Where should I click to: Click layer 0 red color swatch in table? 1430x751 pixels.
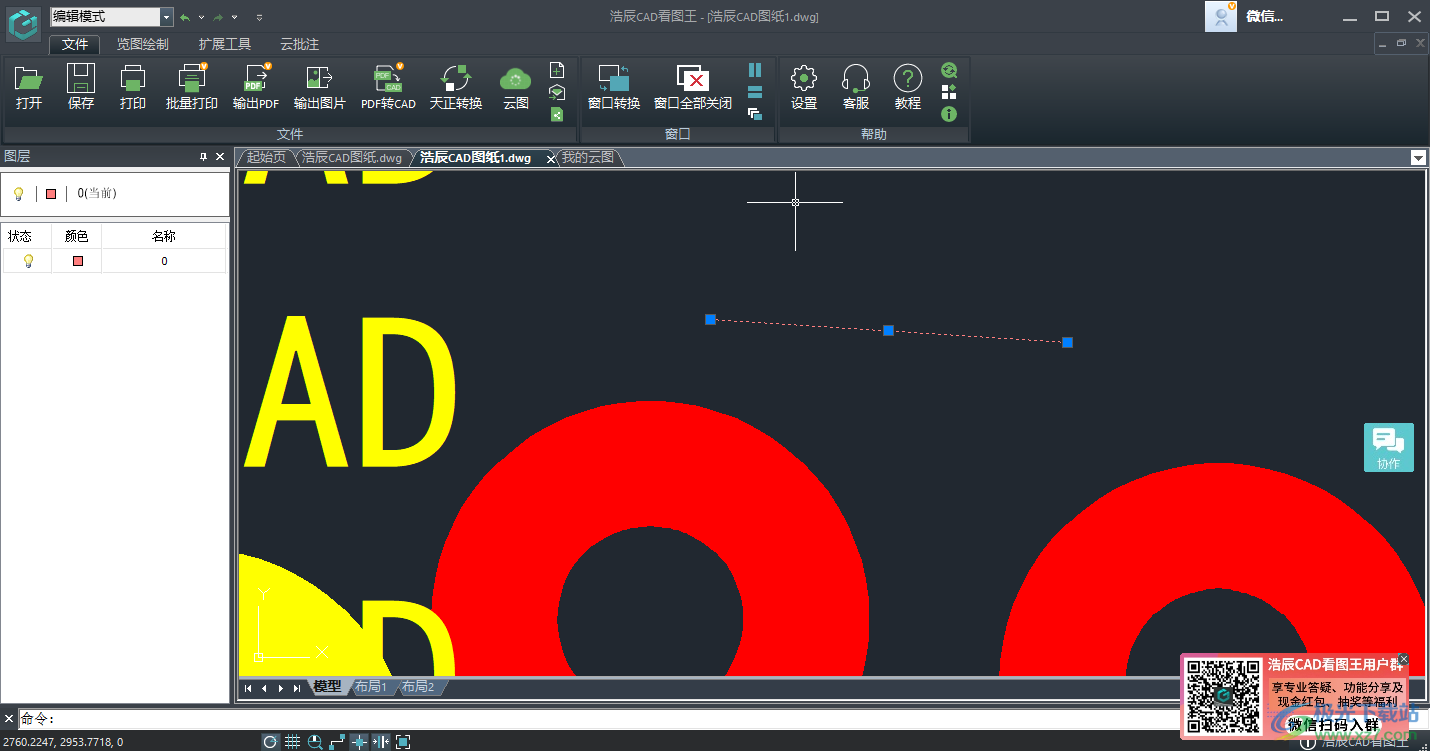click(x=77, y=261)
